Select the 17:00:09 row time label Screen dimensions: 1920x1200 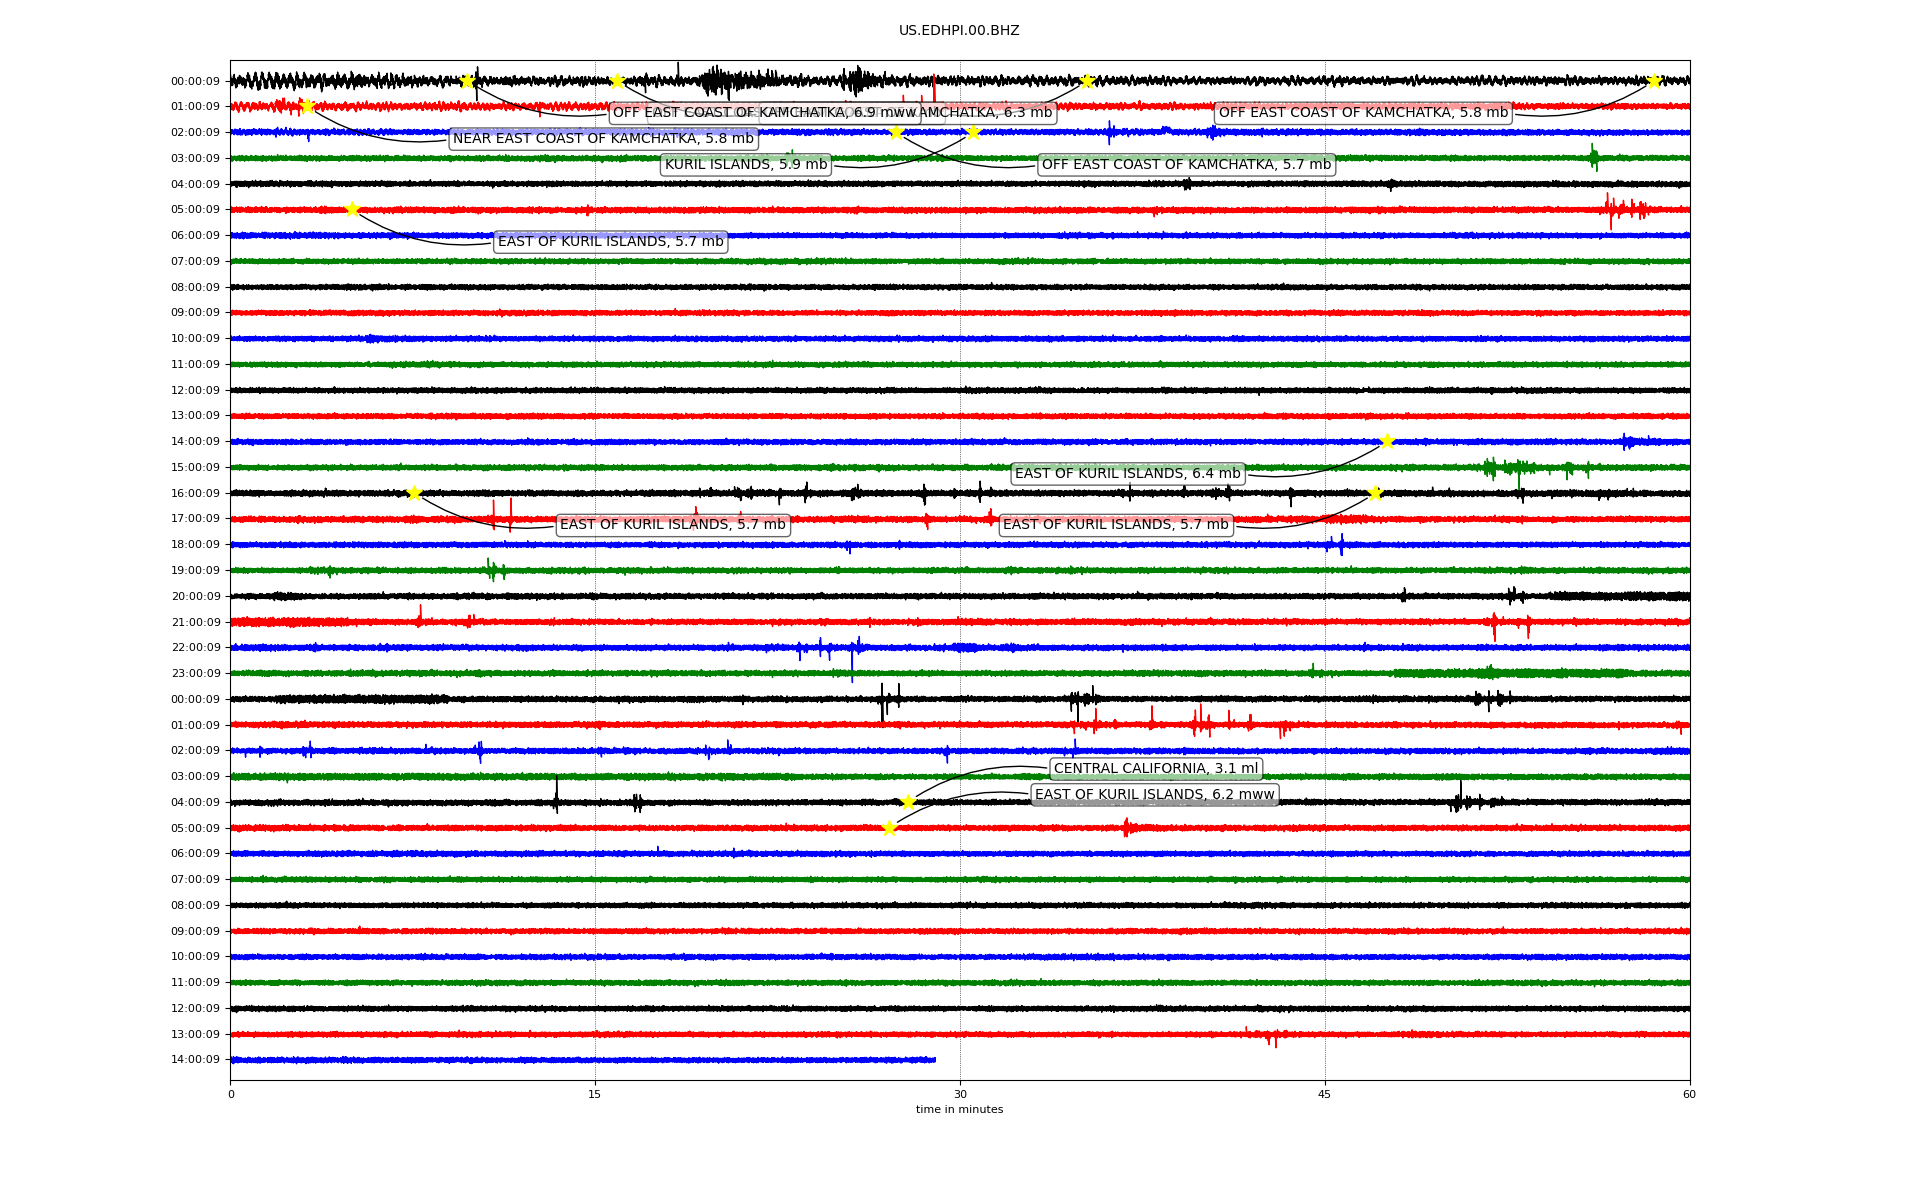click(x=195, y=519)
